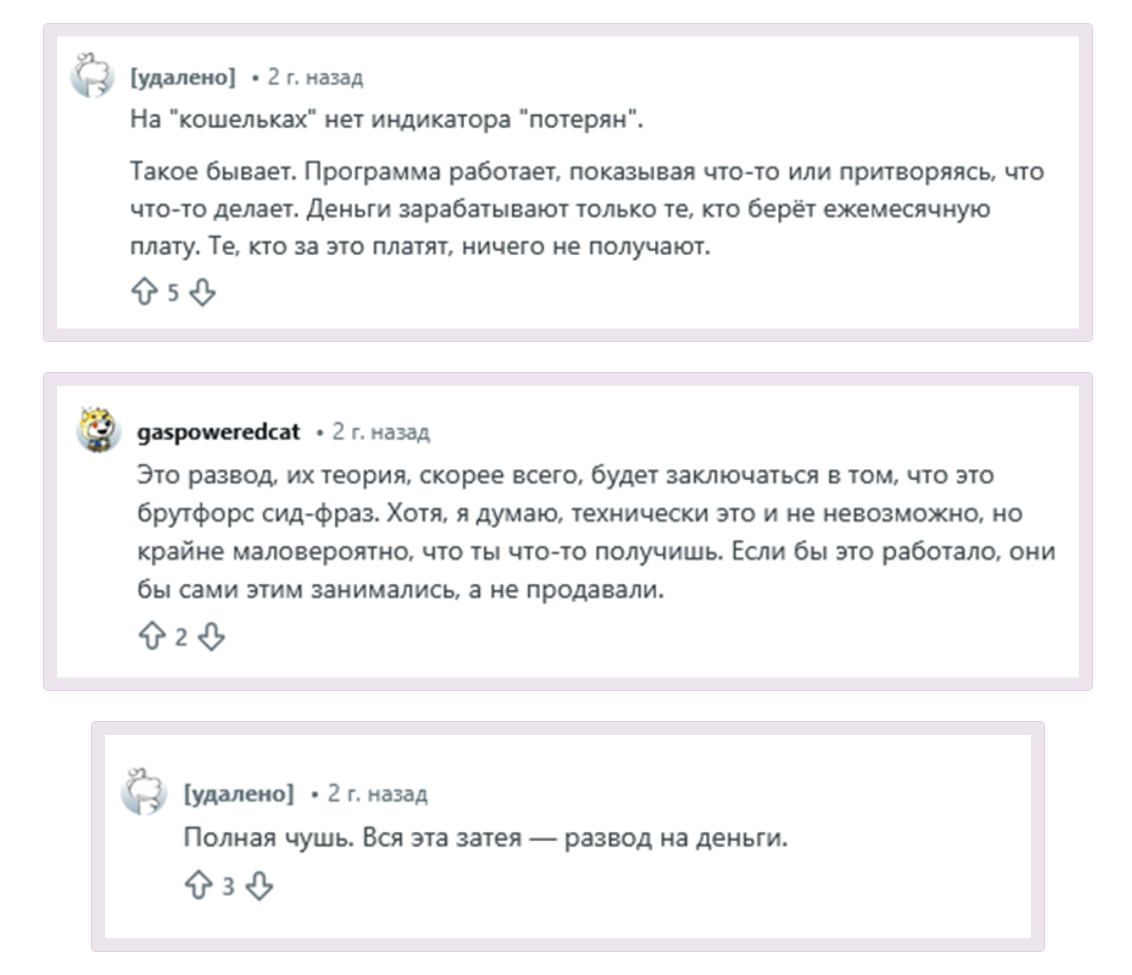This screenshot has width=1132, height=975.
Task: Downvote gaspoweredcat's comment
Action: pos(211,636)
